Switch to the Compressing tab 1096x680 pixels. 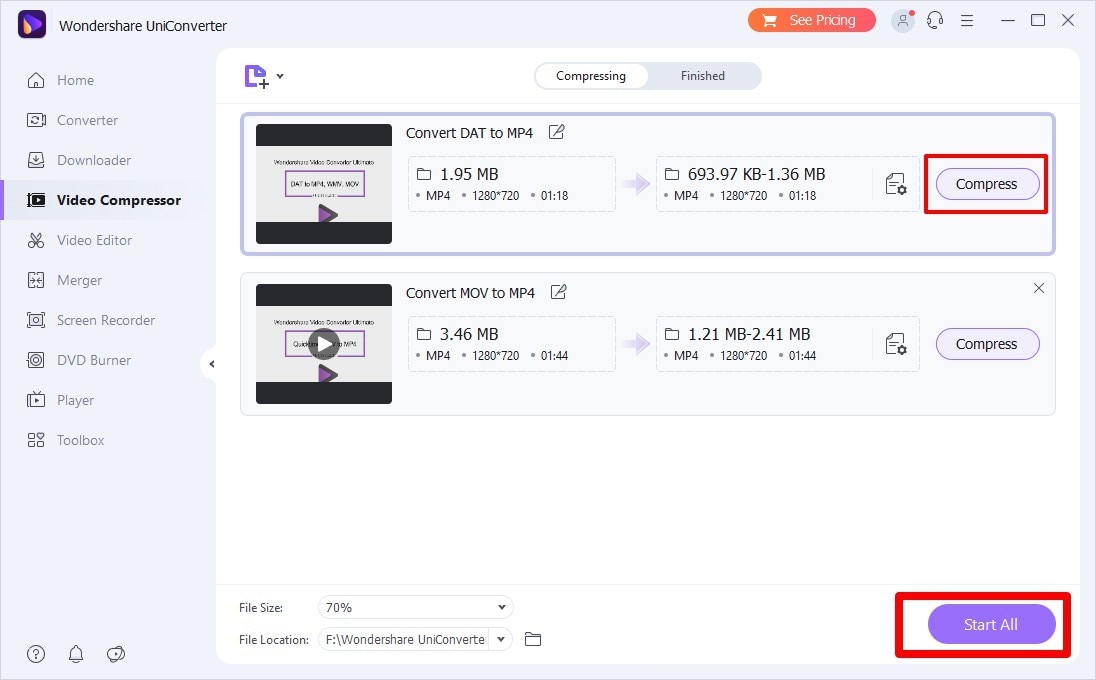click(x=591, y=76)
